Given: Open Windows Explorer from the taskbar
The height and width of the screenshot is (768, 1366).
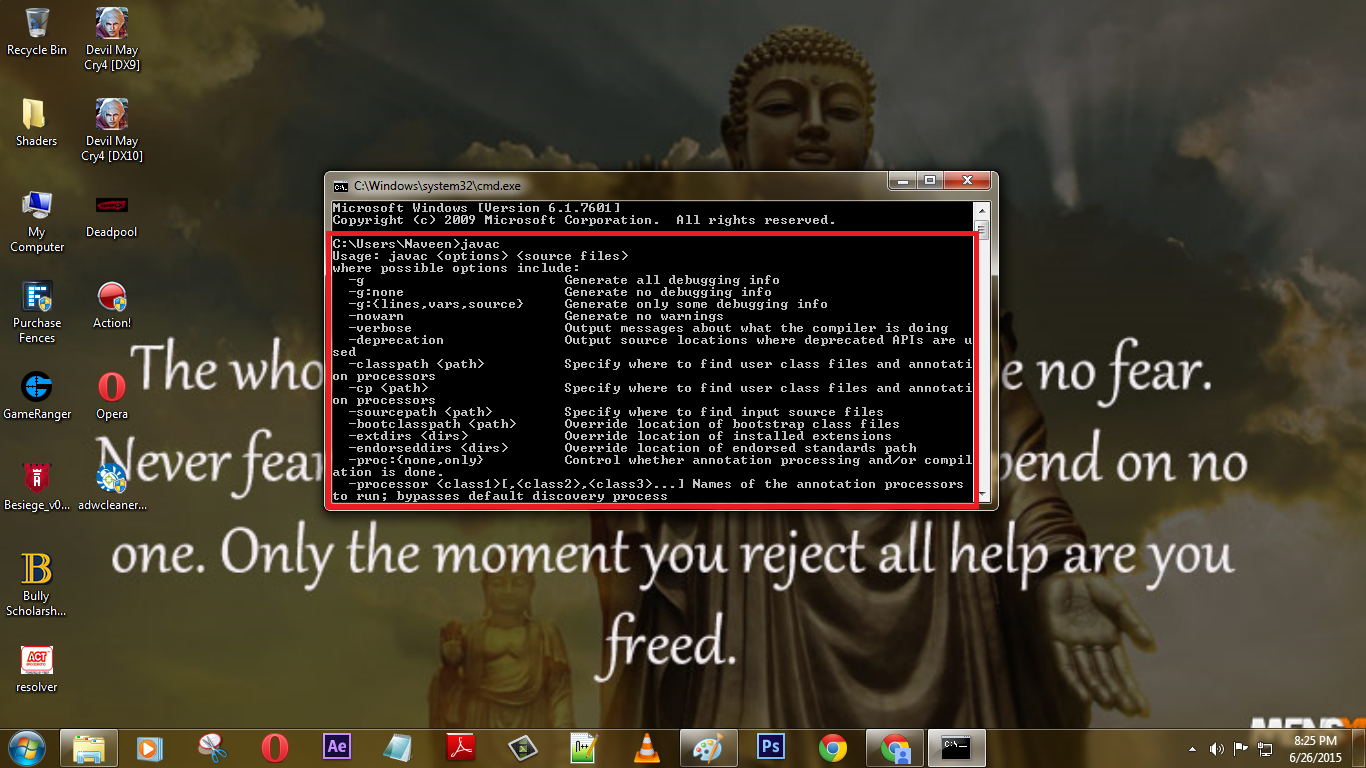Looking at the screenshot, I should point(88,747).
